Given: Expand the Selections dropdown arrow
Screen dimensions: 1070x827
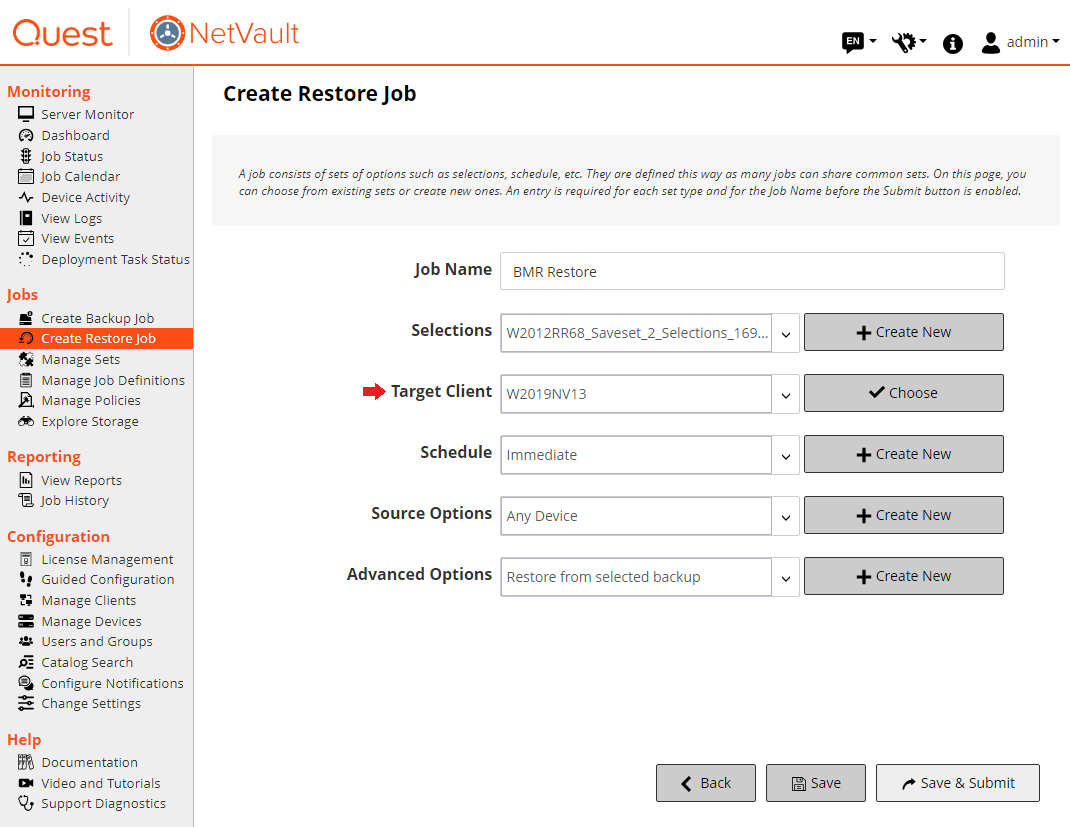Looking at the screenshot, I should tap(786, 333).
